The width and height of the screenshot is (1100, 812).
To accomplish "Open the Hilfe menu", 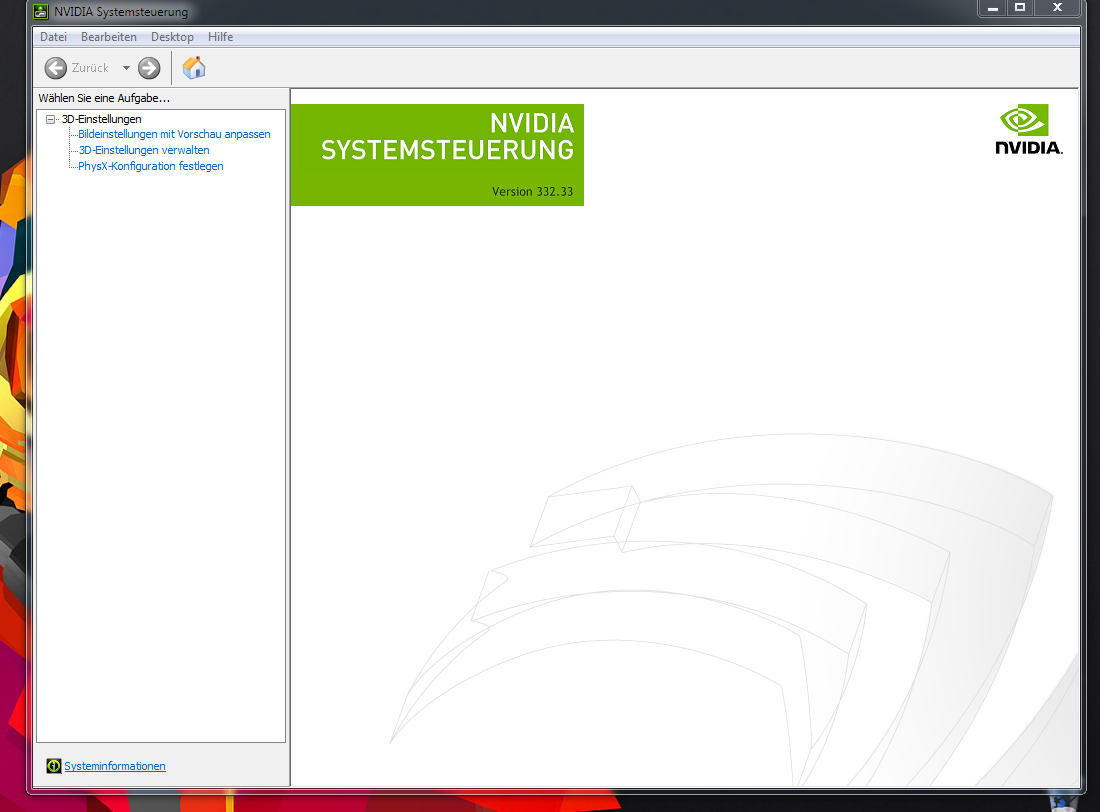I will point(220,37).
